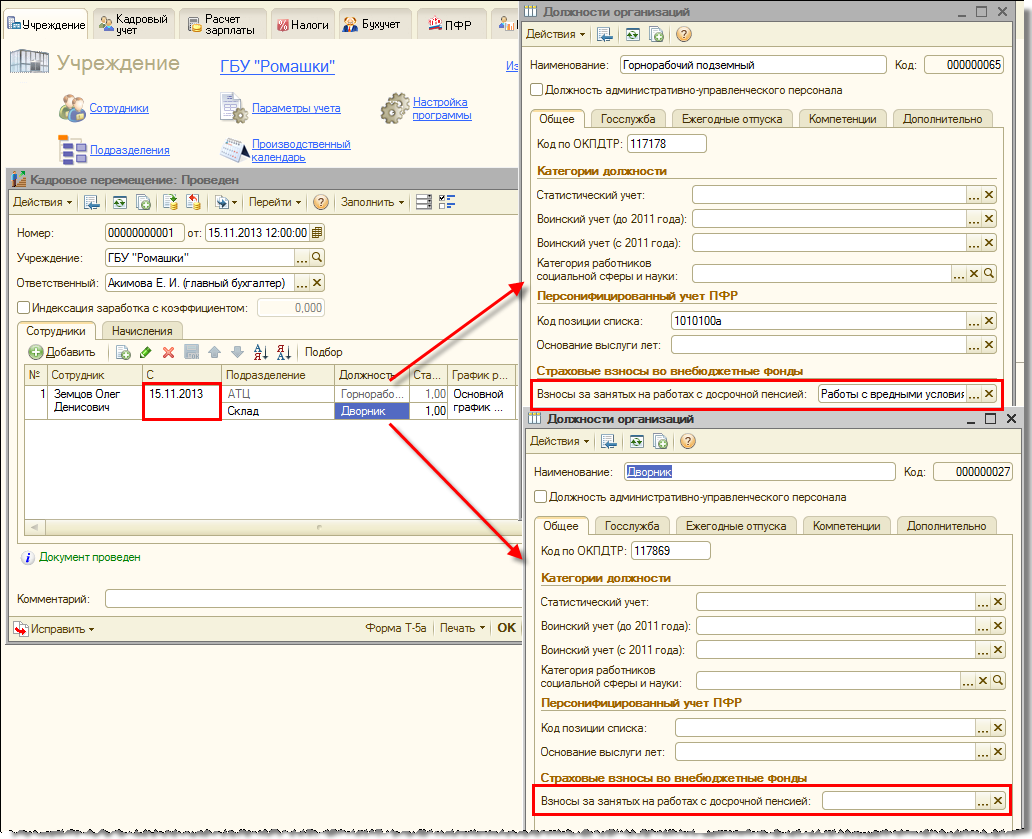Open the Подразделения link
The image size is (1032, 839).
click(130, 150)
